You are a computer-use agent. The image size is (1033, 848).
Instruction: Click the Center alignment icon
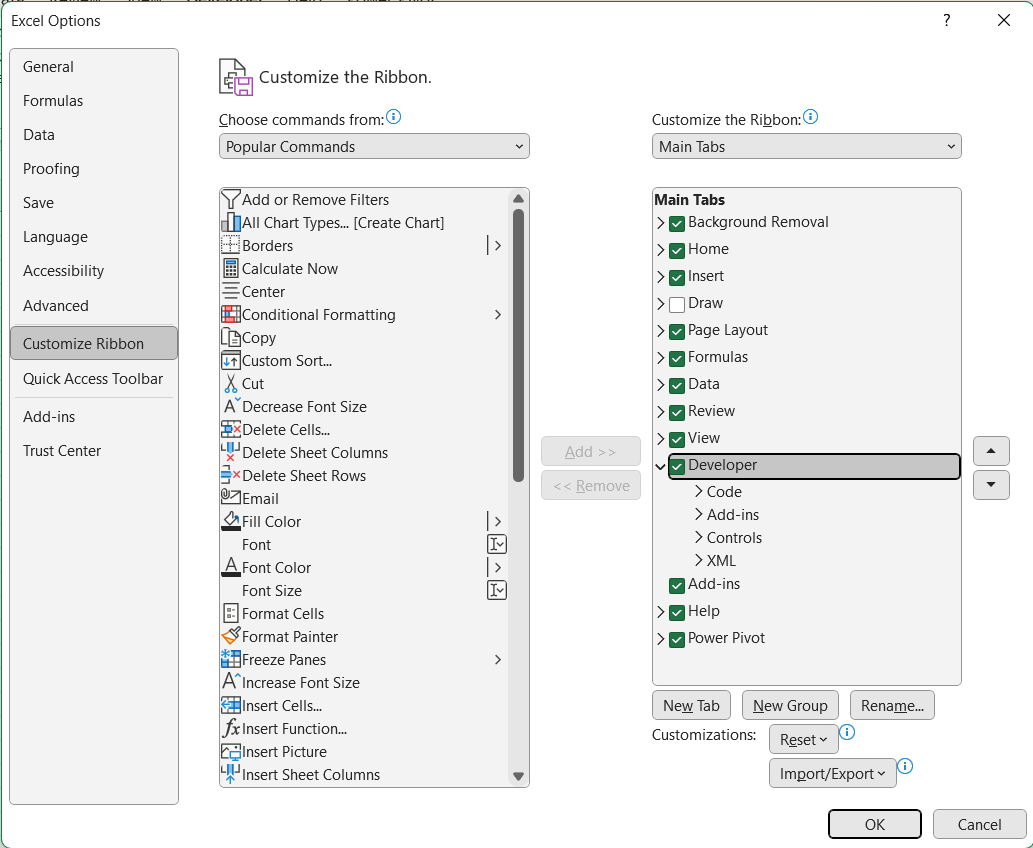231,291
